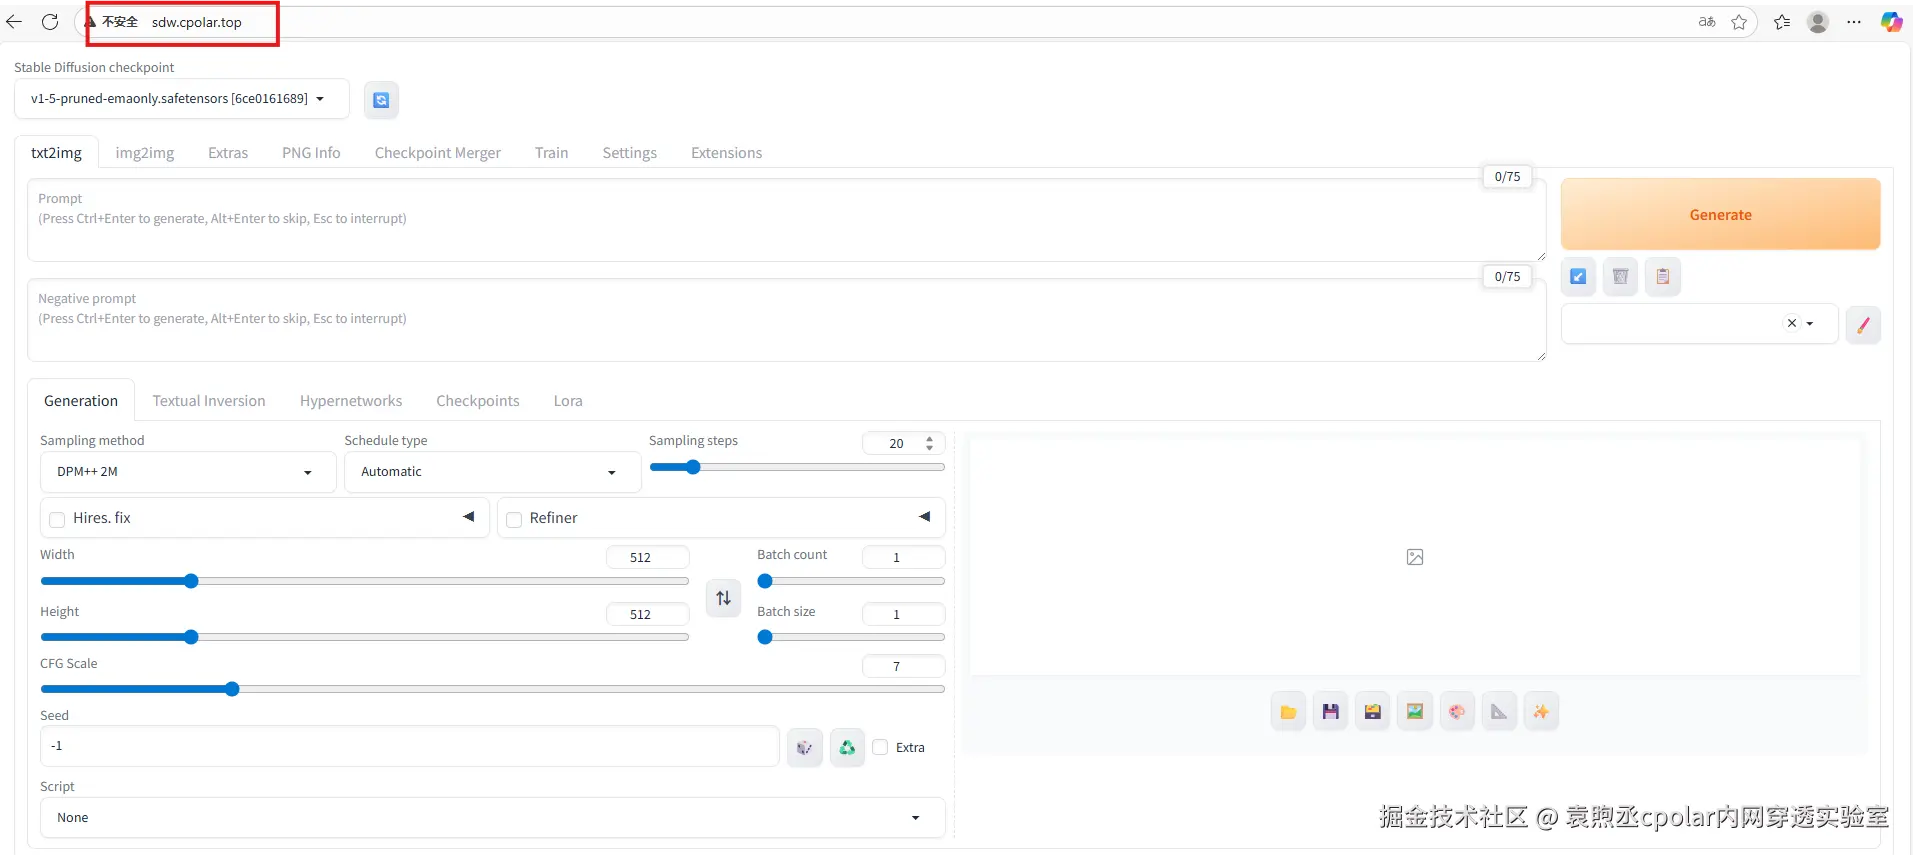Image resolution: width=1913 pixels, height=855 pixels.
Task: Send to inpaint with the palette icon
Action: point(1457,712)
